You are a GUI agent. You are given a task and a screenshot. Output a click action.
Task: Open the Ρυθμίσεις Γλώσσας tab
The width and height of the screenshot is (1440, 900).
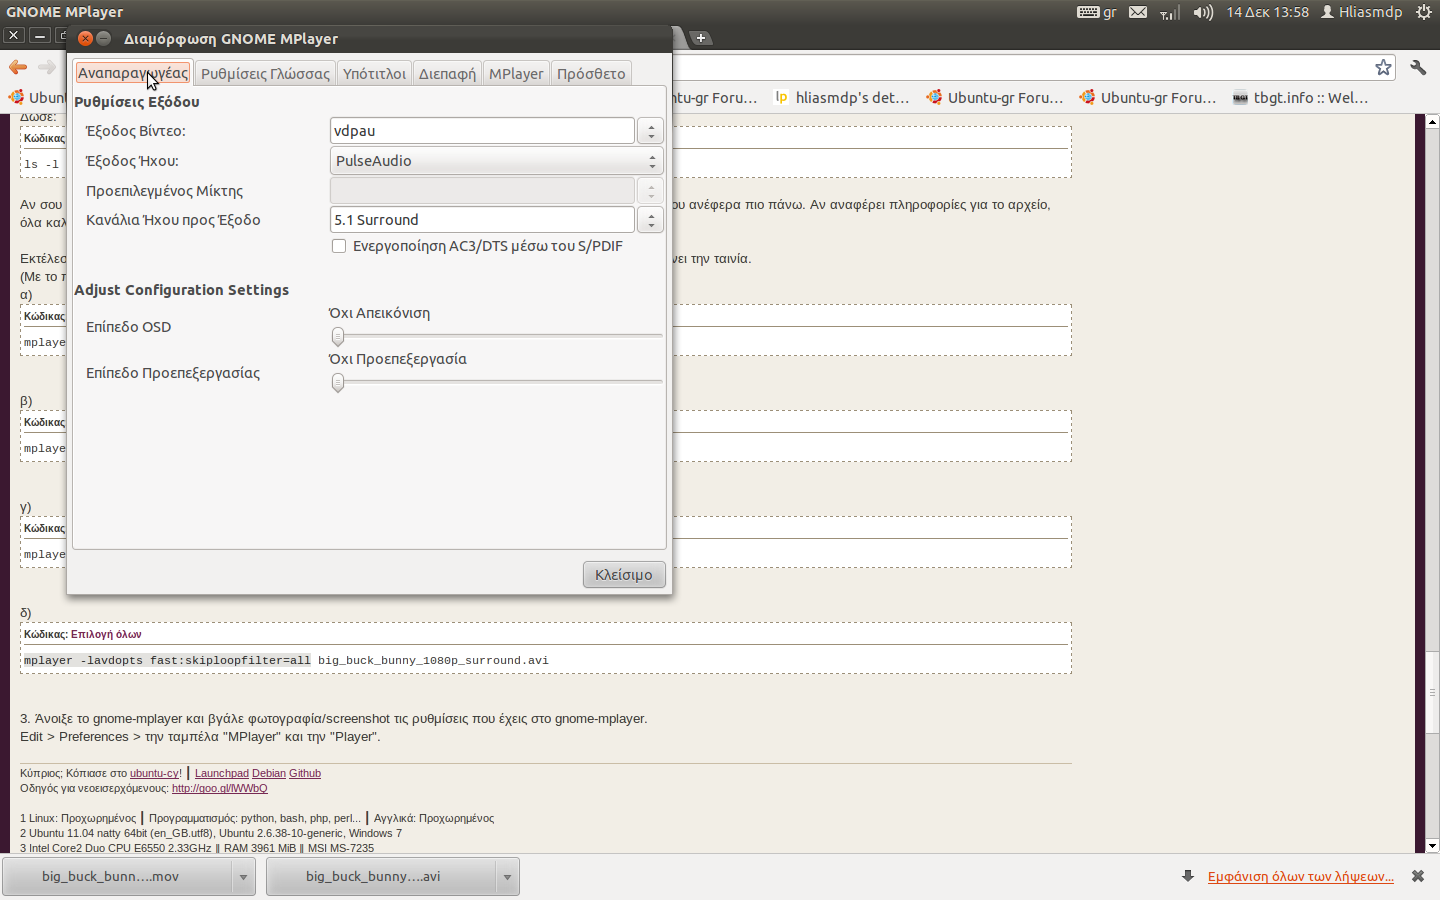[x=265, y=74]
